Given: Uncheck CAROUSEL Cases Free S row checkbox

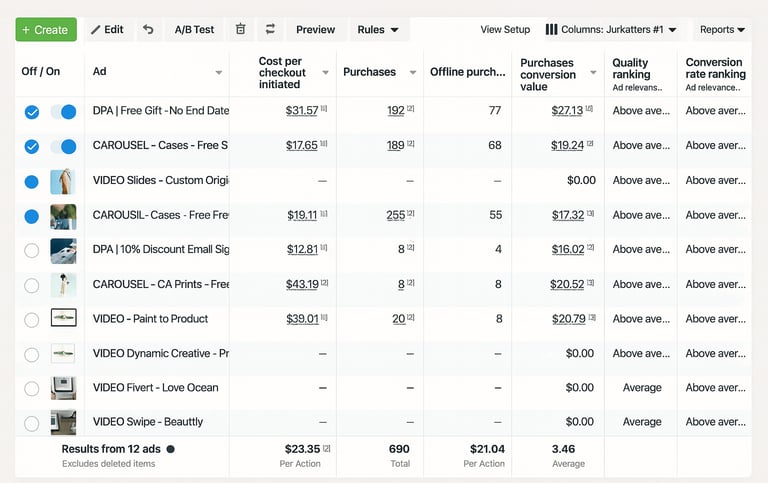Looking at the screenshot, I should [32, 146].
